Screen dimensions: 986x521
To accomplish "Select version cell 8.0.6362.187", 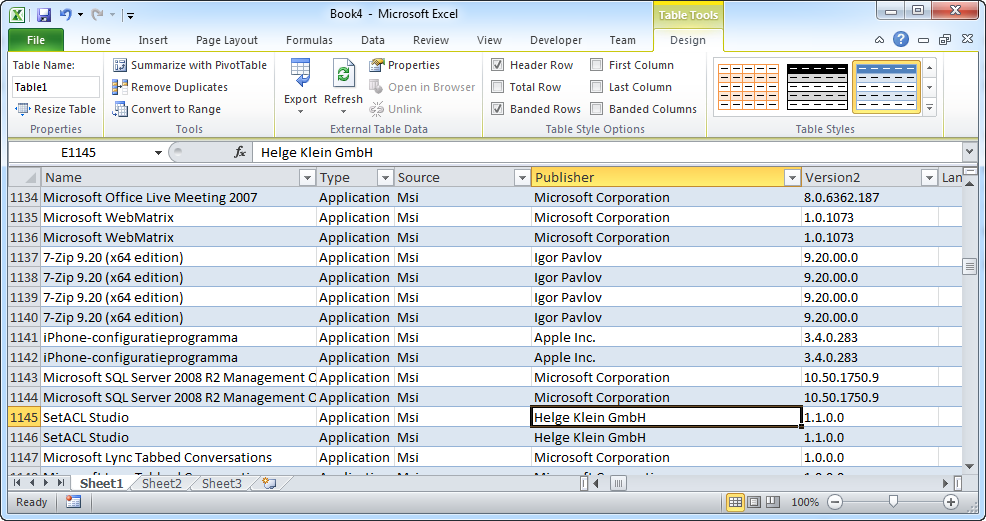I will click(870, 197).
